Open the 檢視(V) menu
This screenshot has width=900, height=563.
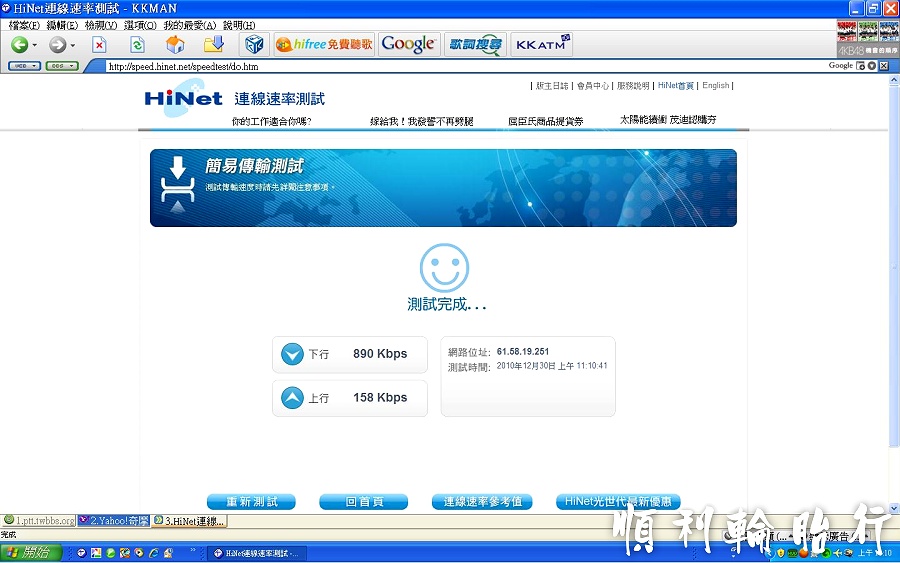point(101,25)
